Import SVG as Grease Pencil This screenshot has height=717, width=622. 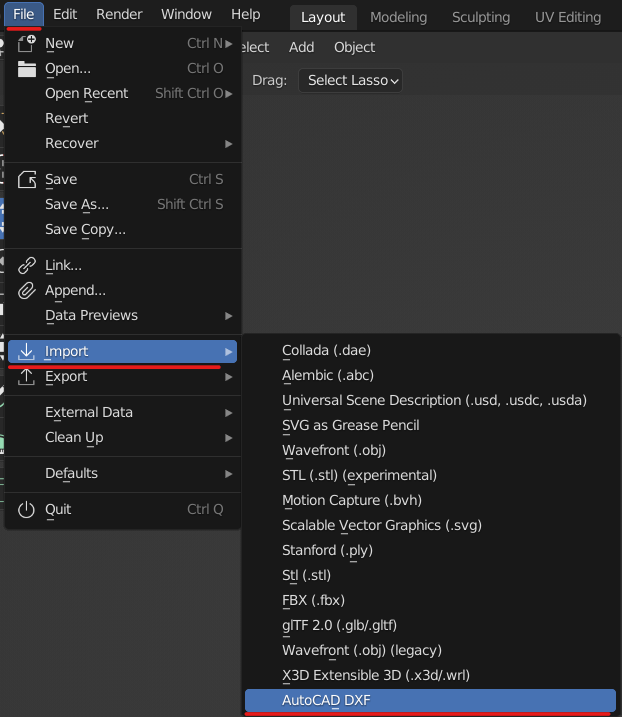430,425
